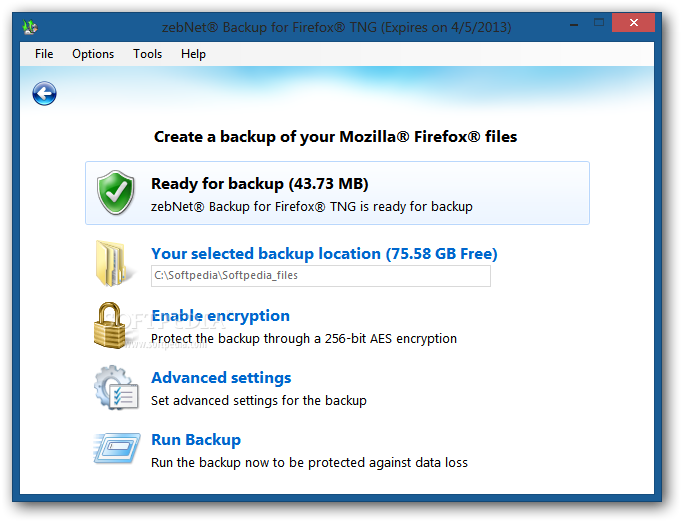This screenshot has width=682, height=522.
Task: Click the yellow folder backup location icon
Action: 110,263
